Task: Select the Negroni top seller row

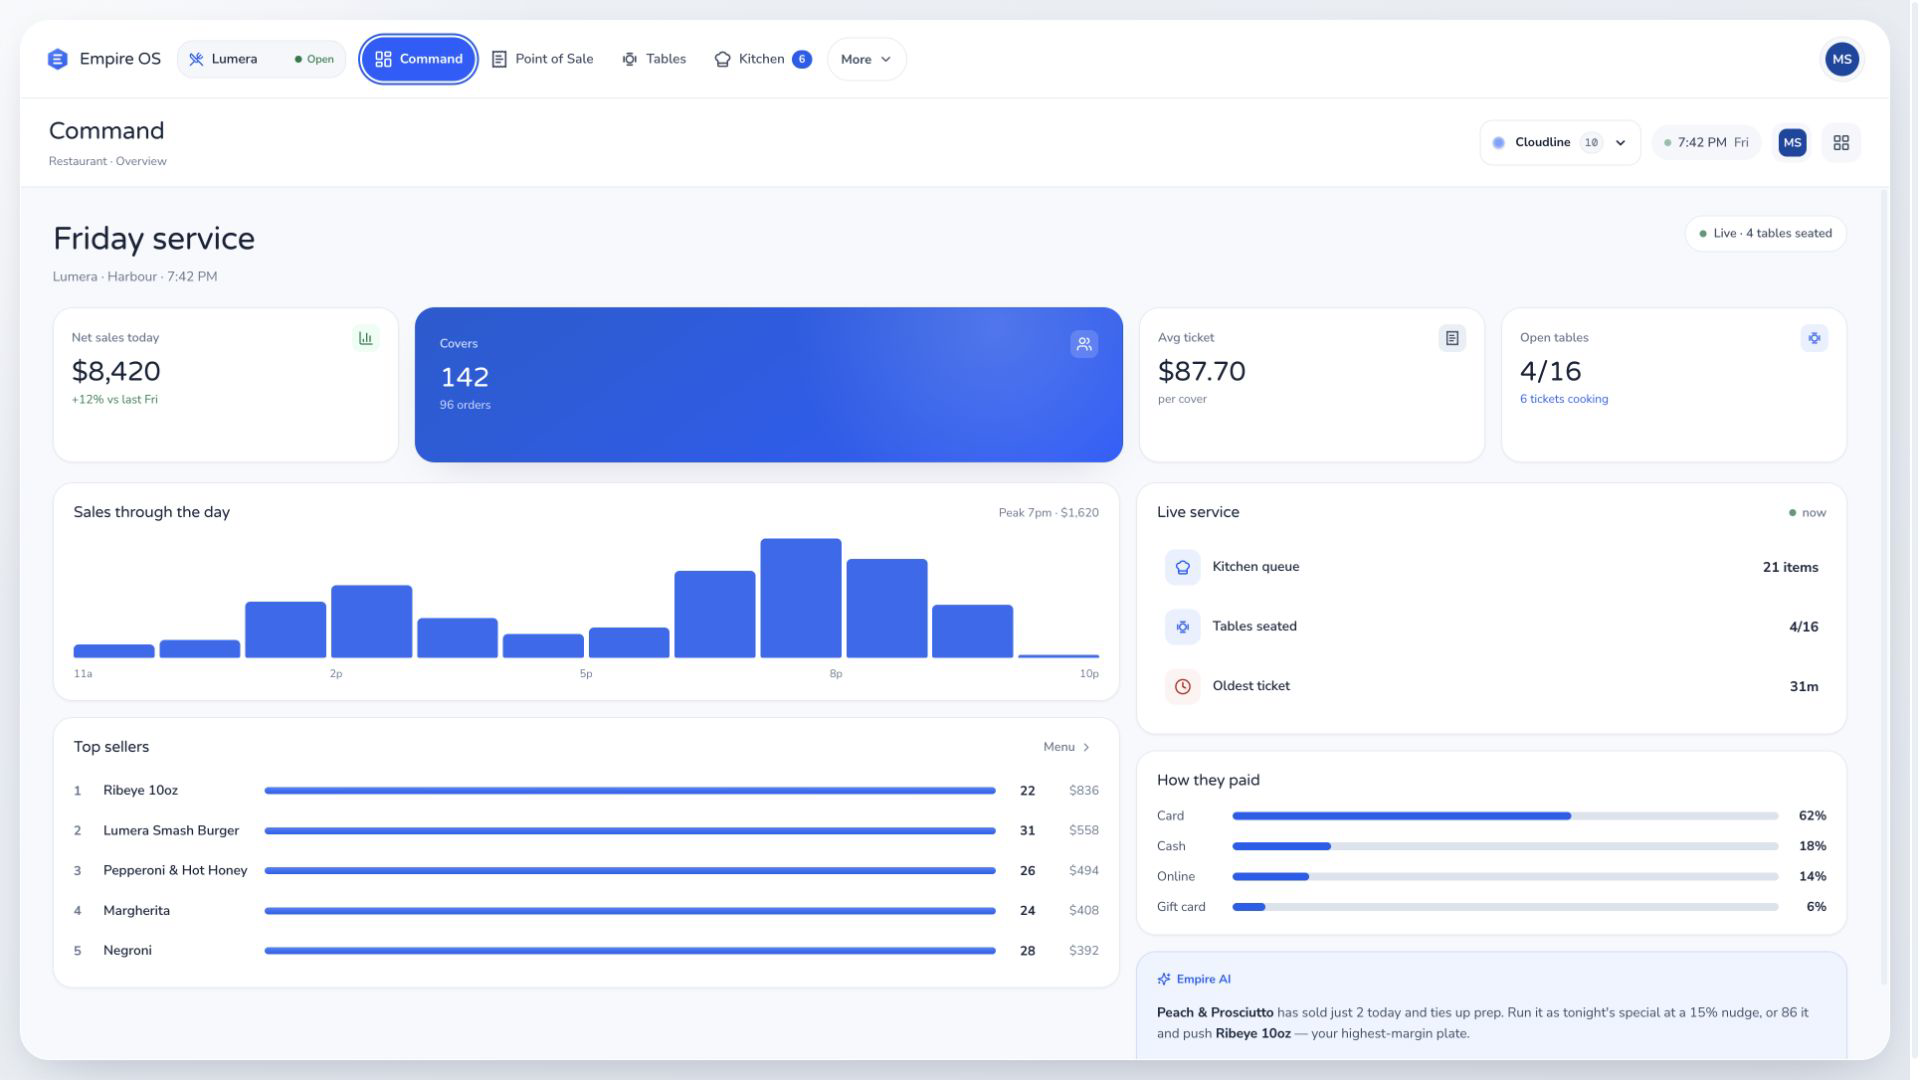Action: tap(586, 951)
